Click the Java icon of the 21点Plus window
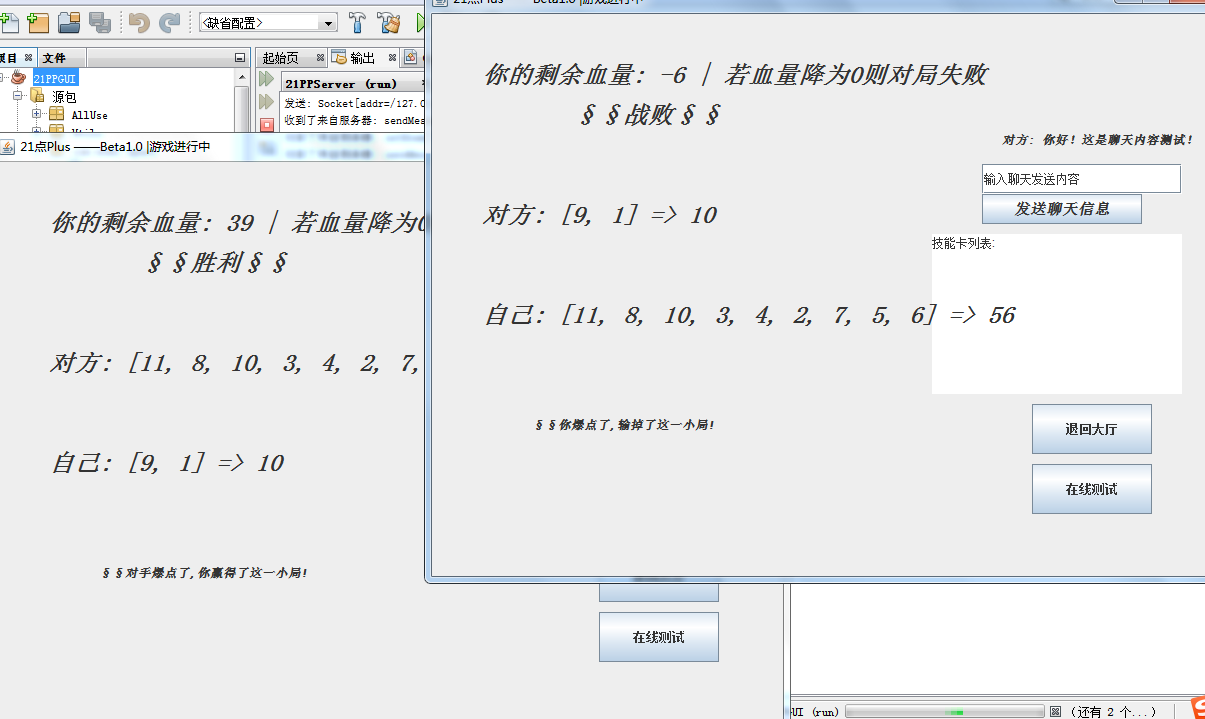Screen dimensions: 1205x719 tap(8, 147)
